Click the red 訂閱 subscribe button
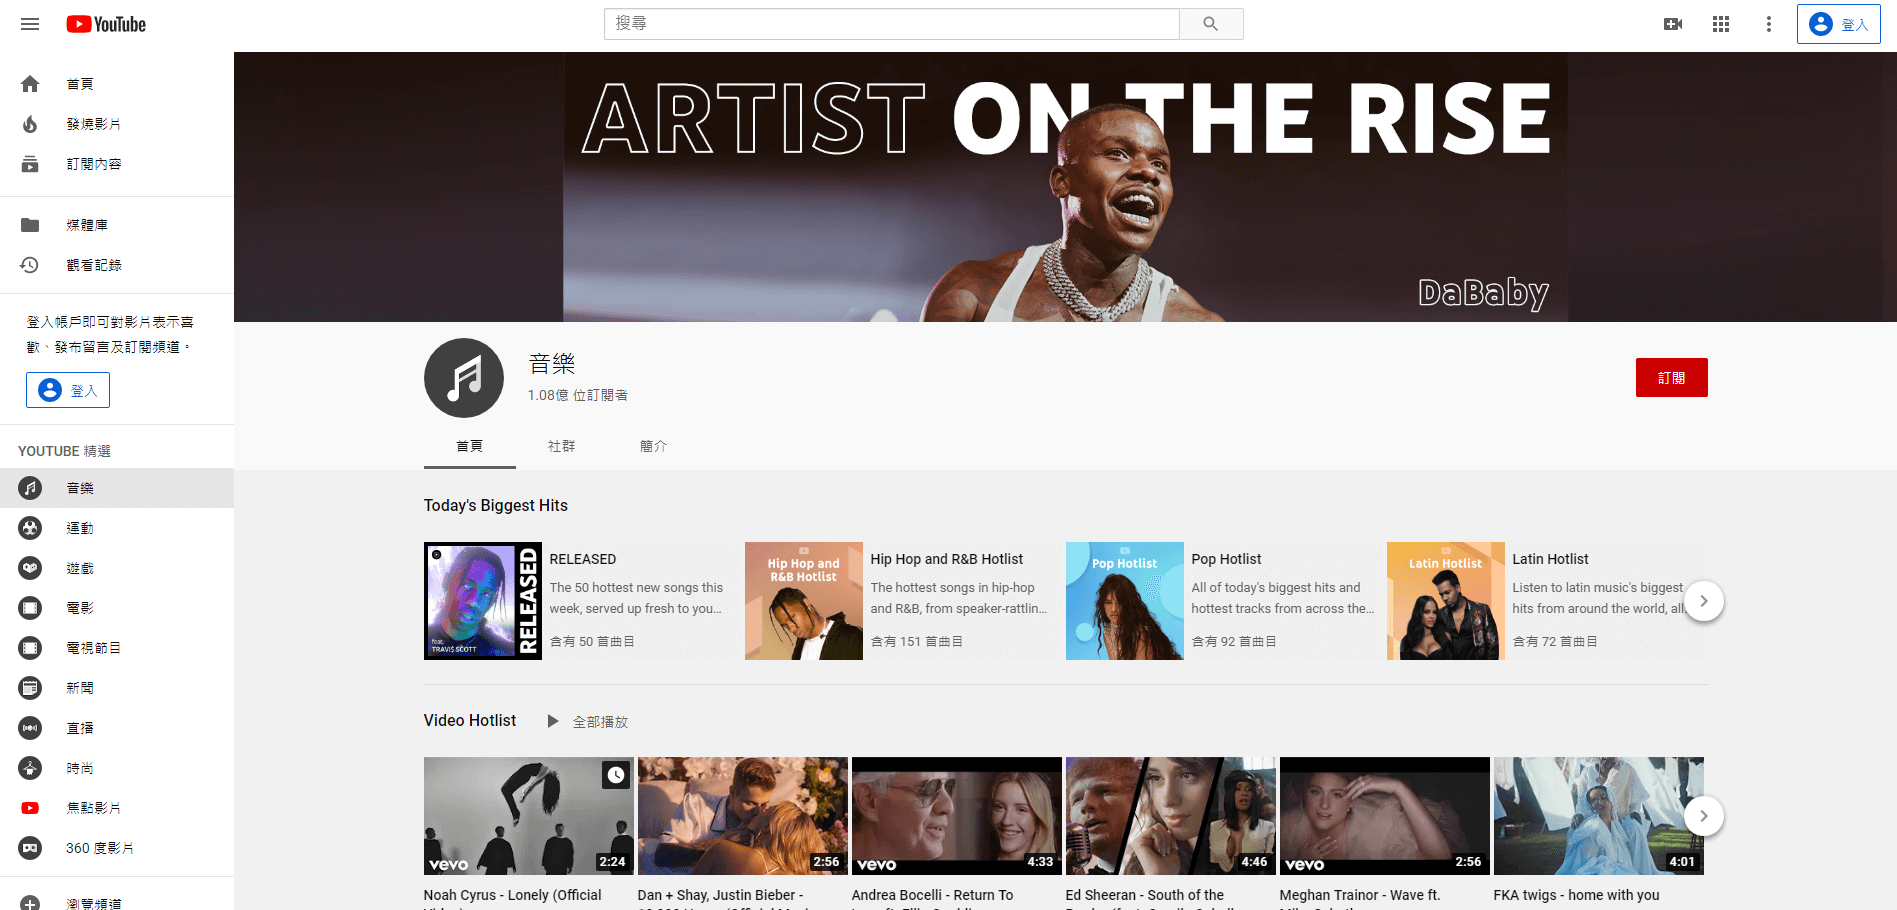 [1671, 377]
